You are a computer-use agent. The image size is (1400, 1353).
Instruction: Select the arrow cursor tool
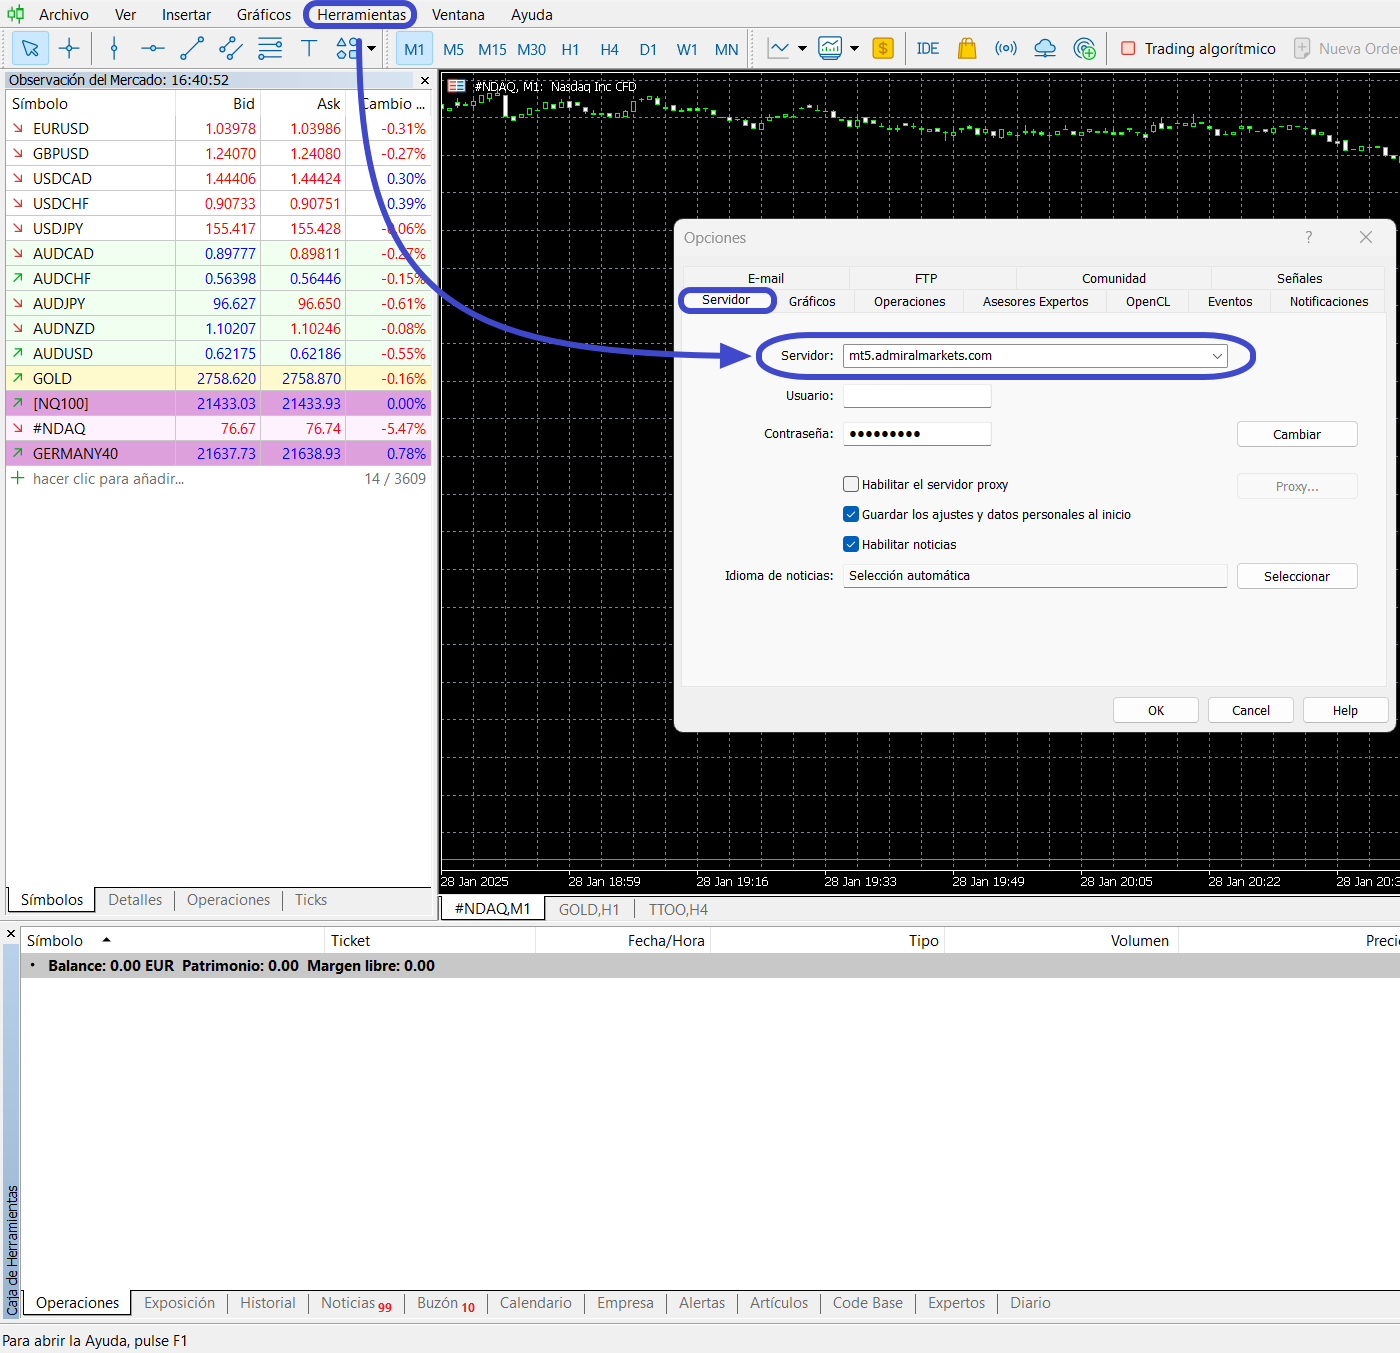pos(30,48)
